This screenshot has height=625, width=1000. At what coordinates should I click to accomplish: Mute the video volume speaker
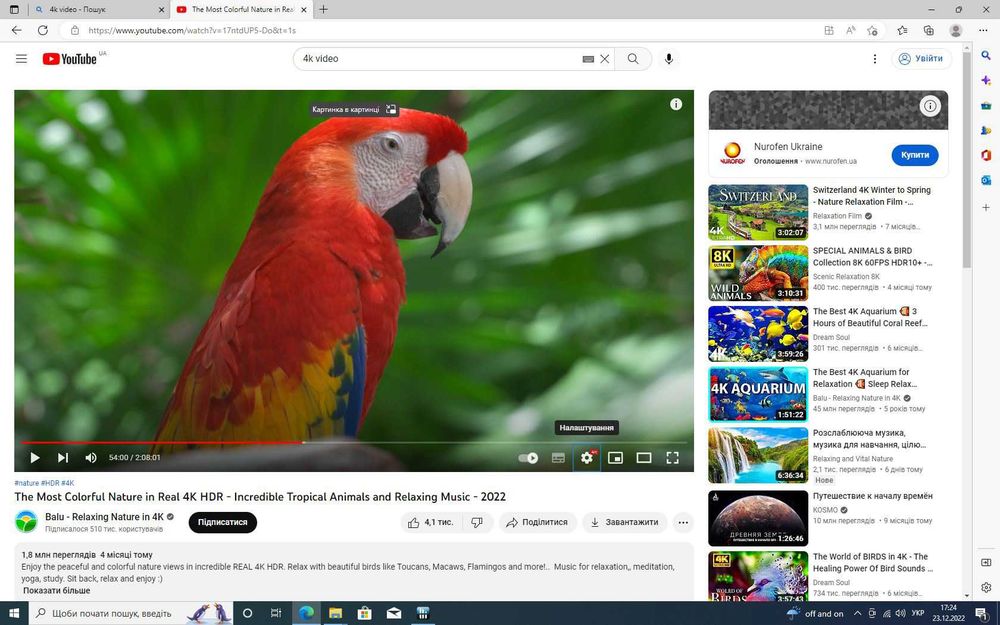91,457
